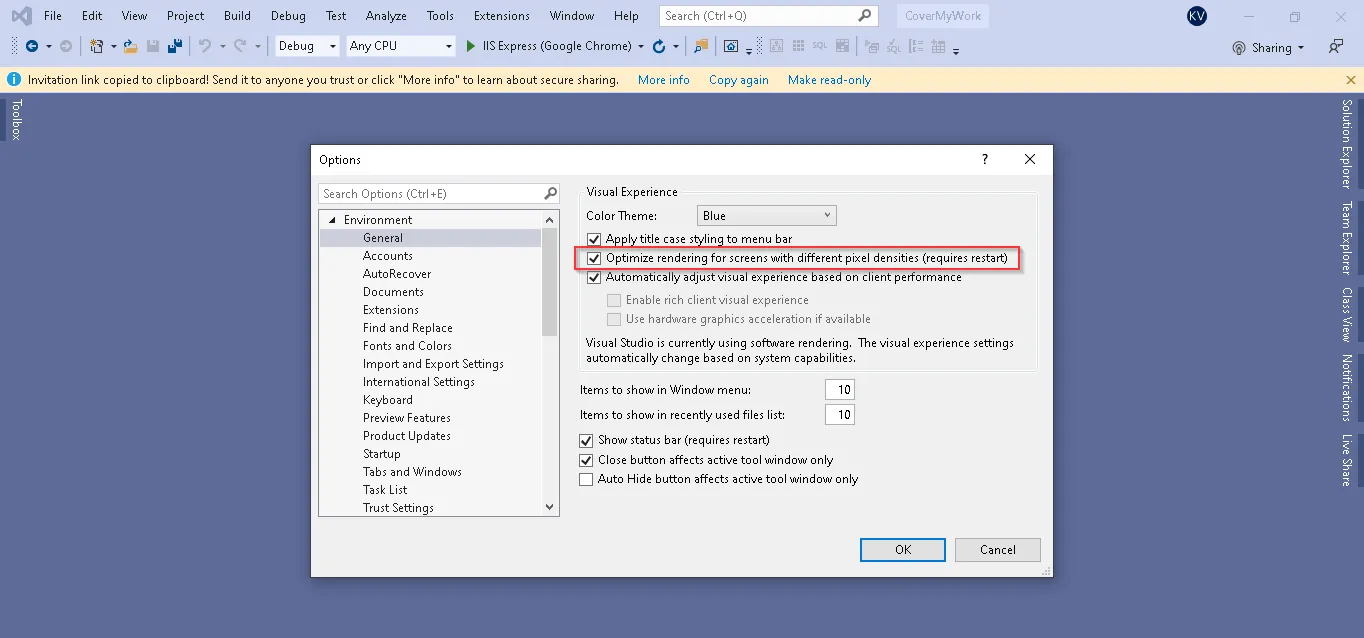This screenshot has width=1364, height=638.
Task: Follow the More info link
Action: coord(664,80)
